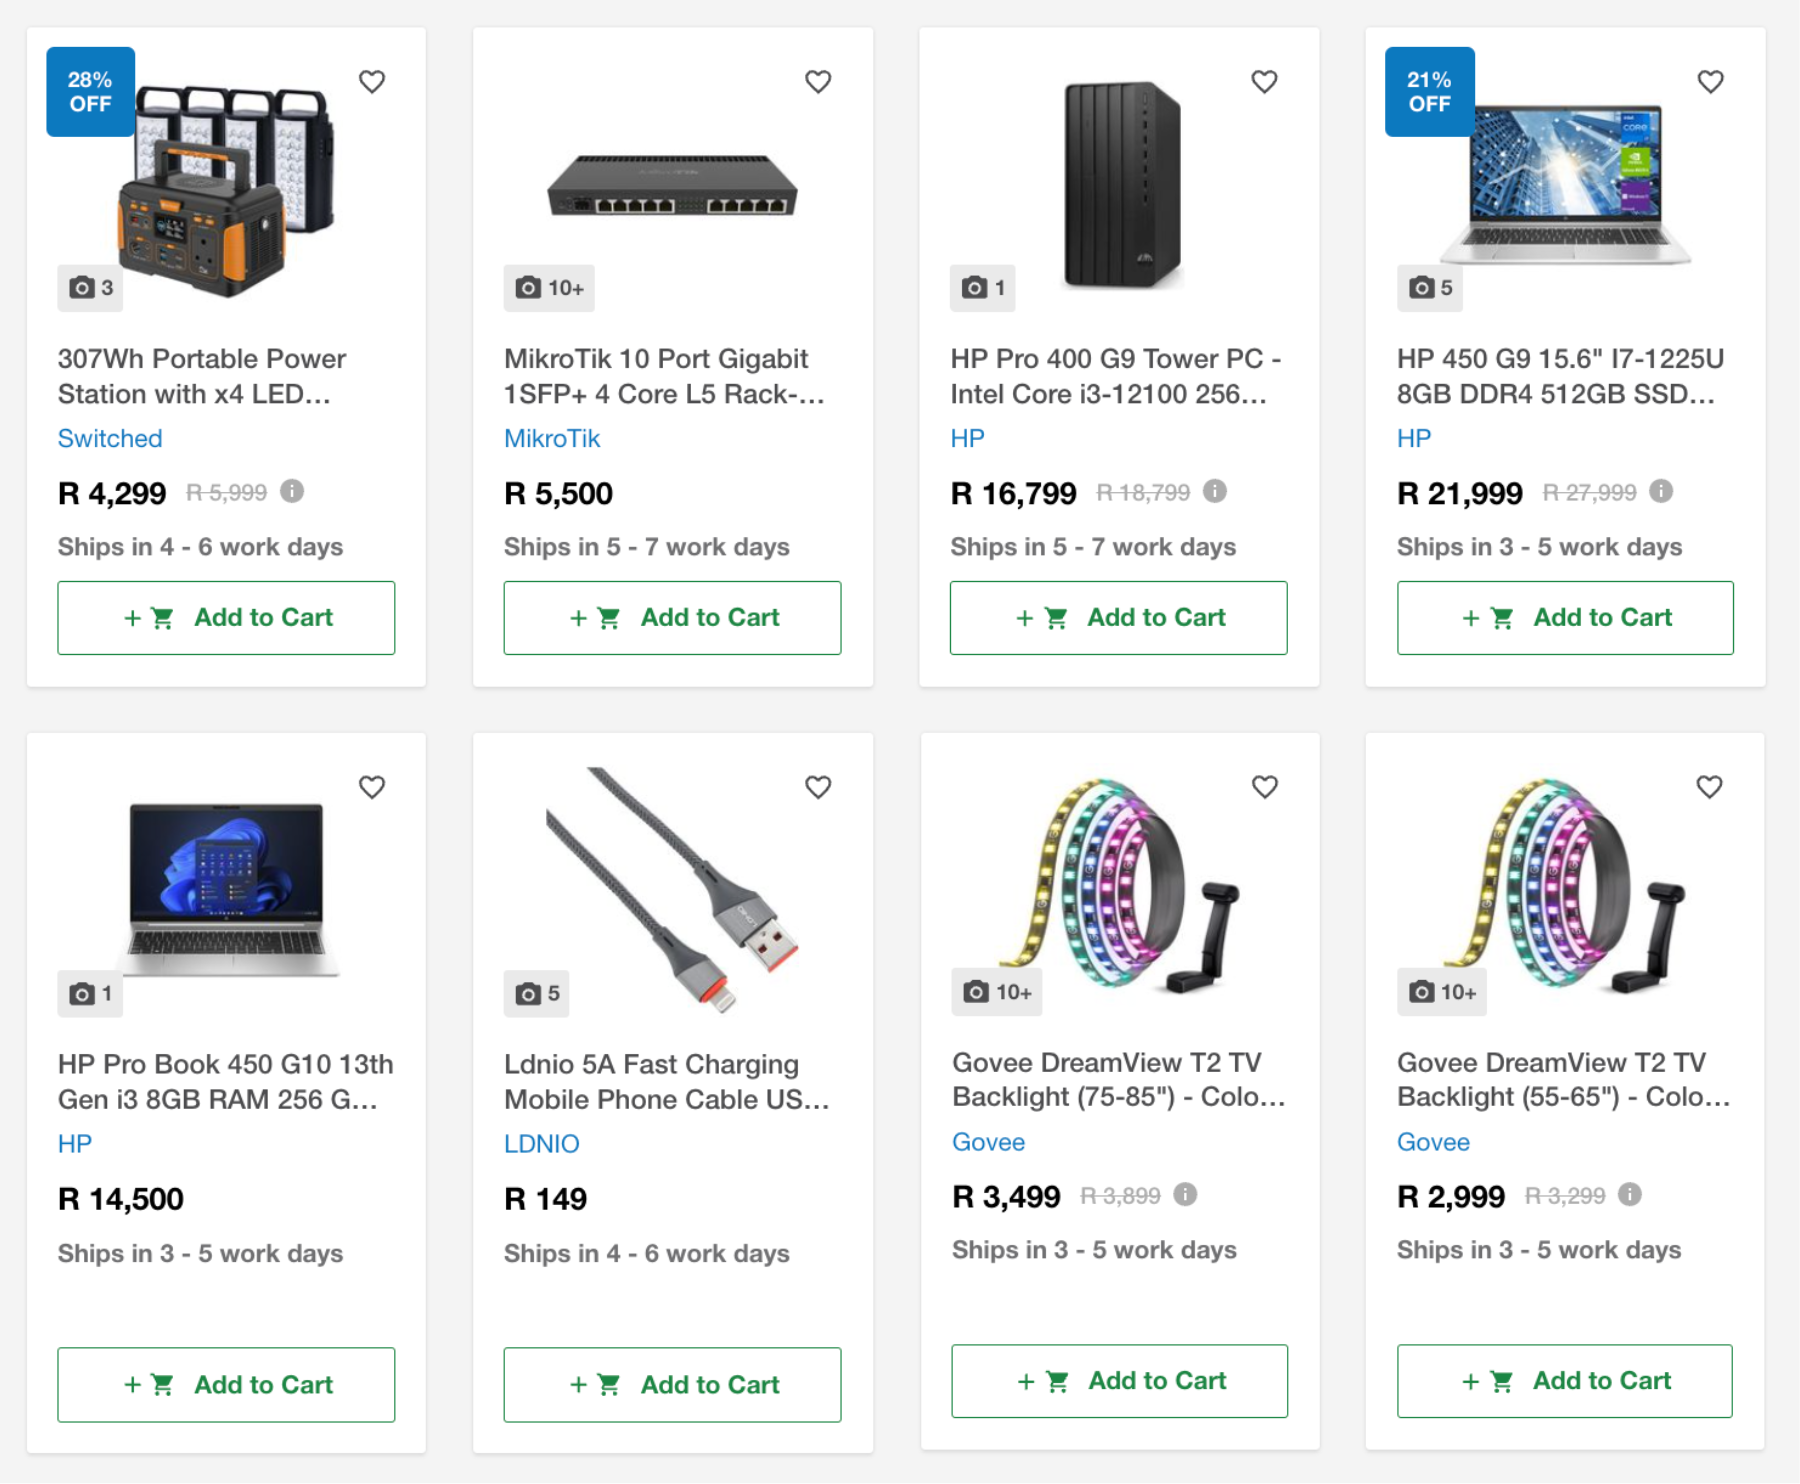This screenshot has height=1484, width=1800.
Task: Add HP Pro Book 450 G10 to cart
Action: (226, 1385)
